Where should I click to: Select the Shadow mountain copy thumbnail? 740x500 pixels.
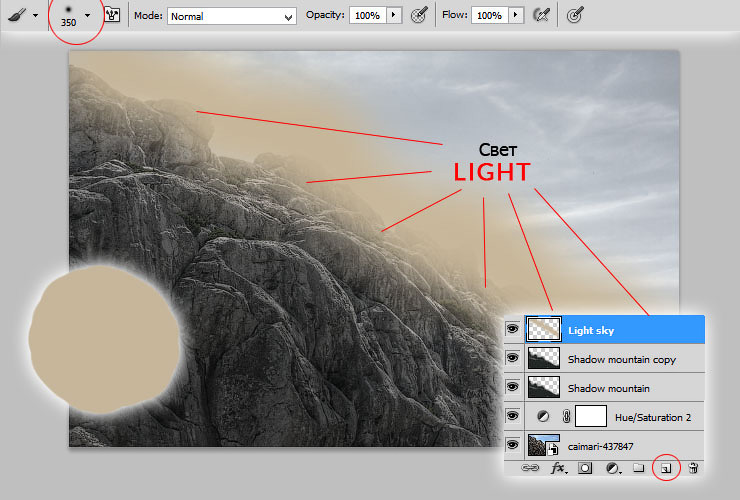[544, 358]
